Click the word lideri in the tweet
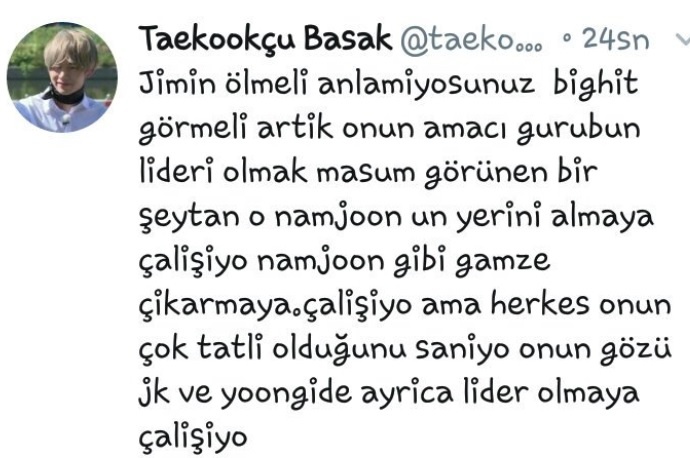This screenshot has height=458, width=690. pyautogui.click(x=176, y=171)
